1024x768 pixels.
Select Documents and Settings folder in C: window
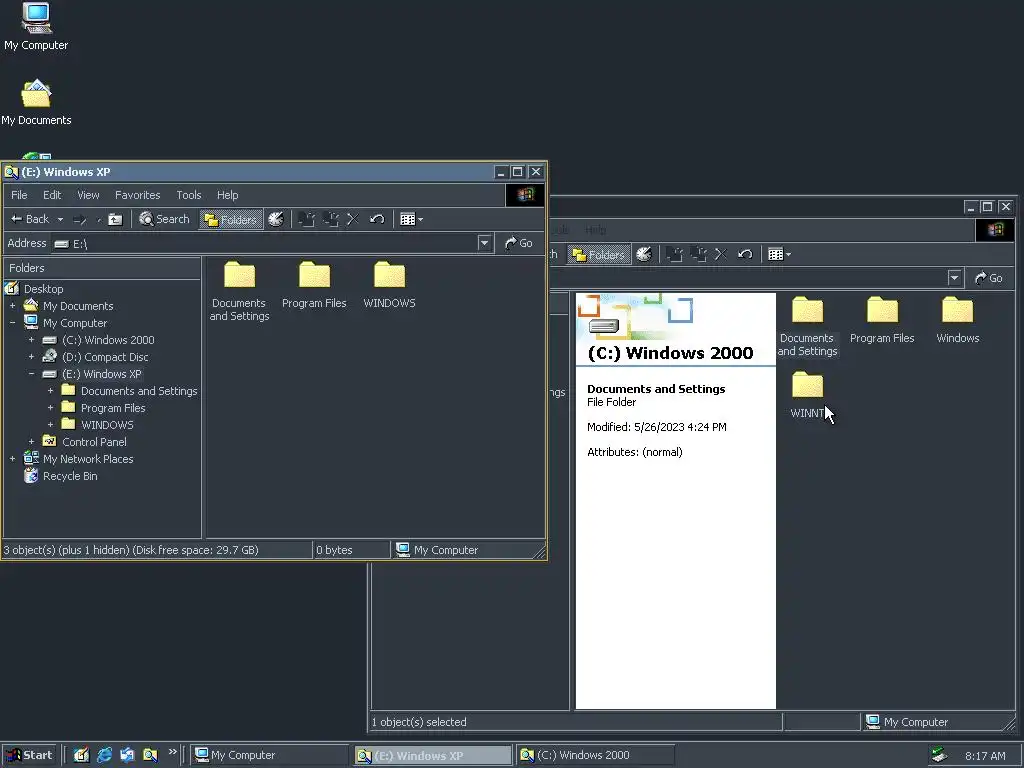807,326
